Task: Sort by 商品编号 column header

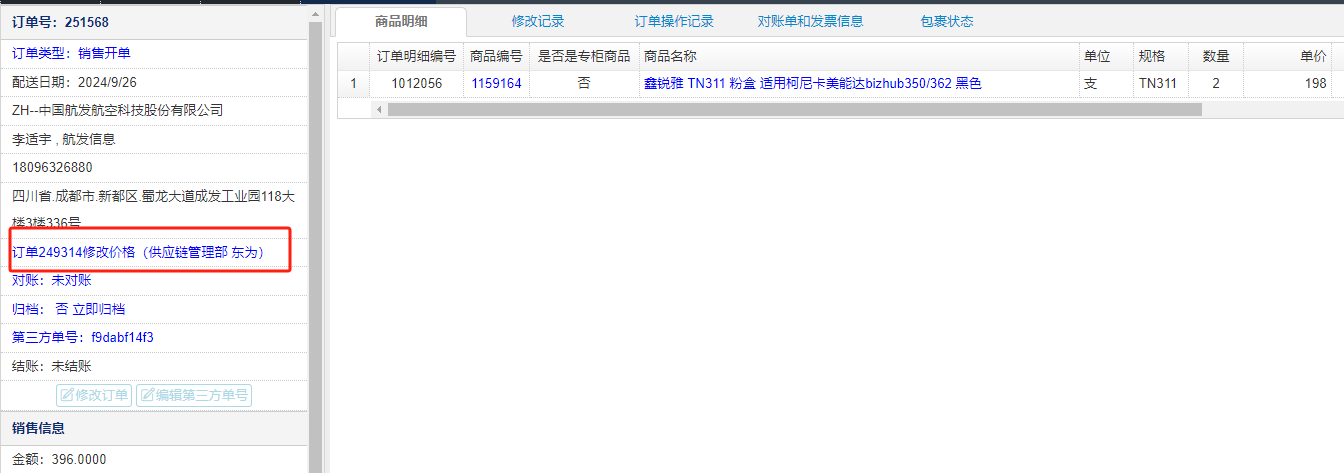Action: click(x=497, y=56)
